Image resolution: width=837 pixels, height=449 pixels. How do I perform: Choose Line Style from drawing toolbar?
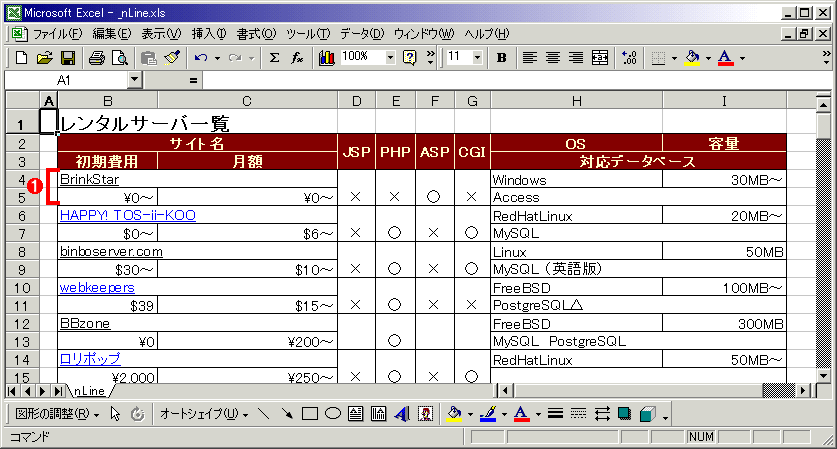click(555, 414)
